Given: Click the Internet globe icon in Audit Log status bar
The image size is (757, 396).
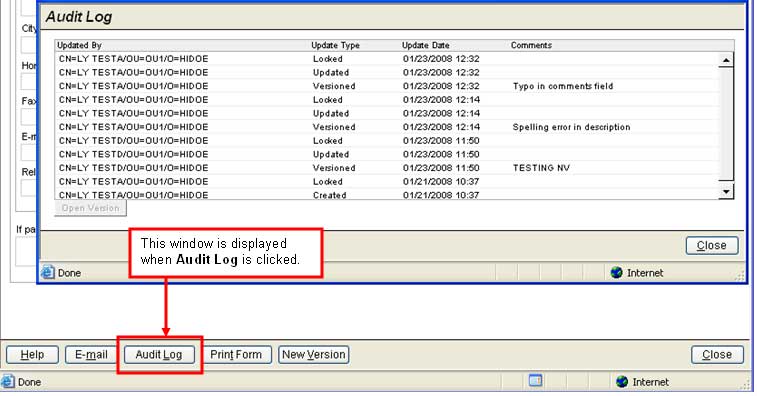Looking at the screenshot, I should point(617,272).
